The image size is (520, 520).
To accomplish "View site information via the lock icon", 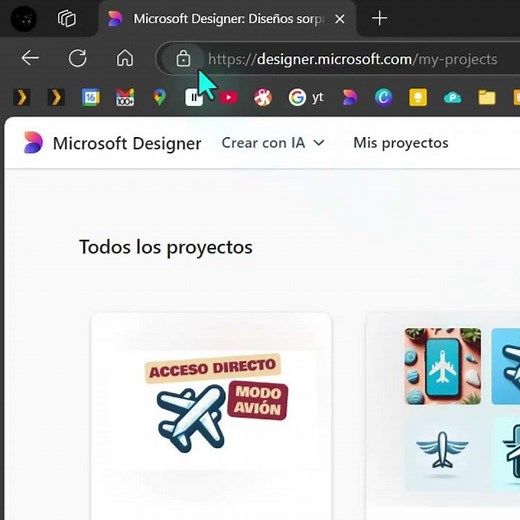I will click(x=183, y=59).
